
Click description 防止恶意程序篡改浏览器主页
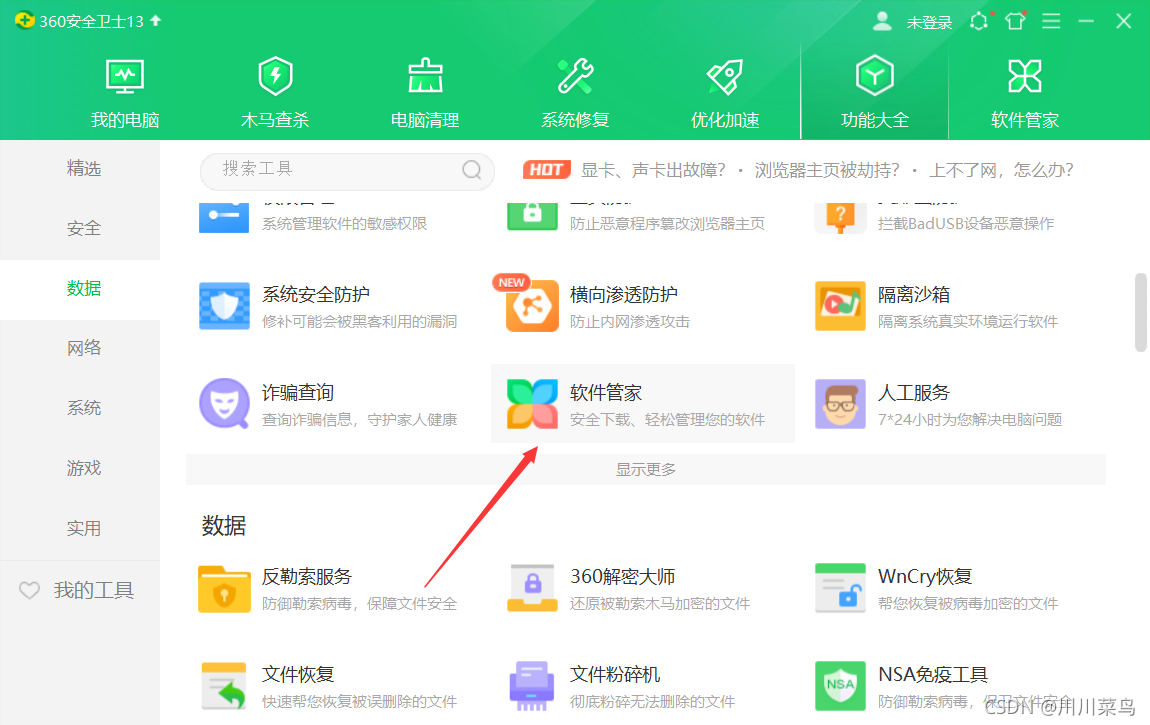tap(667, 224)
